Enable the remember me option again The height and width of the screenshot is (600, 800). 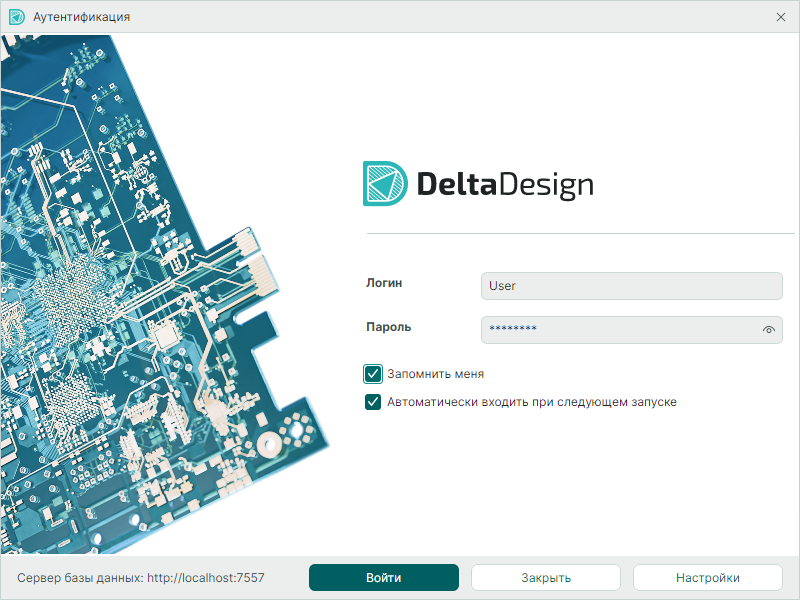tap(372, 375)
